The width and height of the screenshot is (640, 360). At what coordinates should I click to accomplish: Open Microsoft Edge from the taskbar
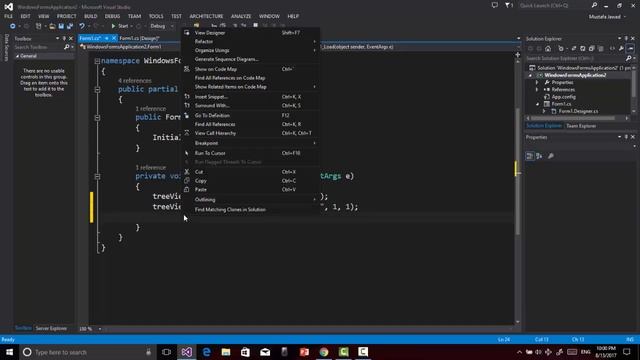click(206, 352)
